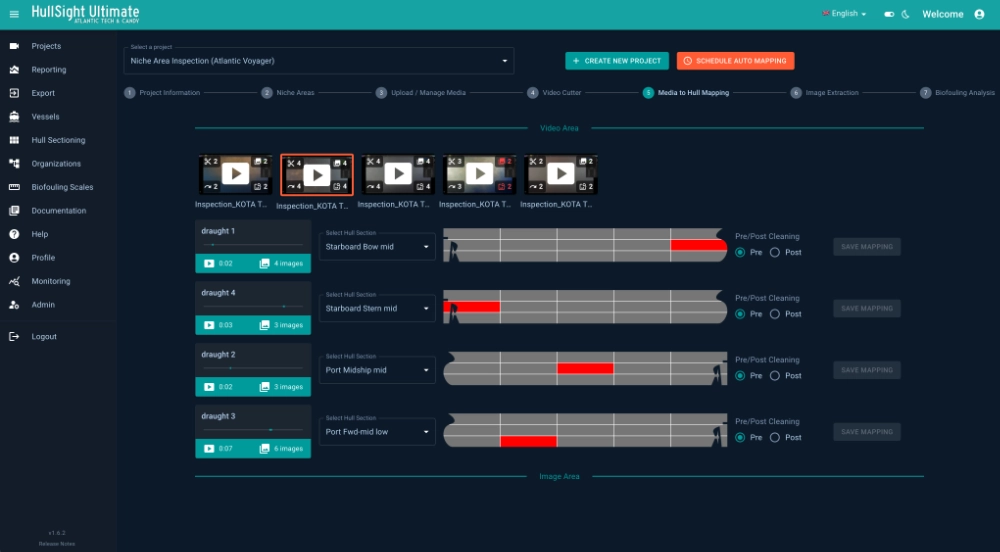Image resolution: width=1000 pixels, height=552 pixels.
Task: Open the Select a project dropdown
Action: click(x=318, y=61)
